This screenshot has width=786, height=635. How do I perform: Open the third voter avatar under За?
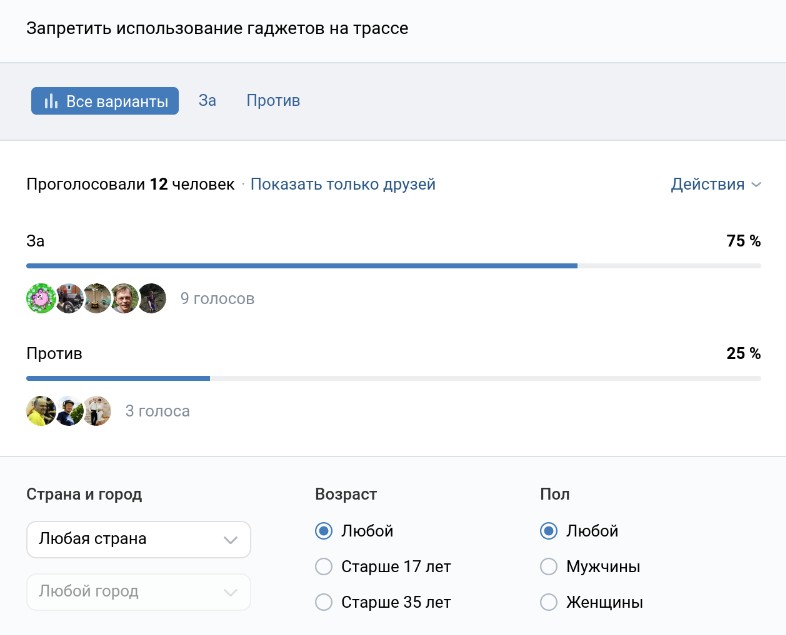[x=97, y=298]
